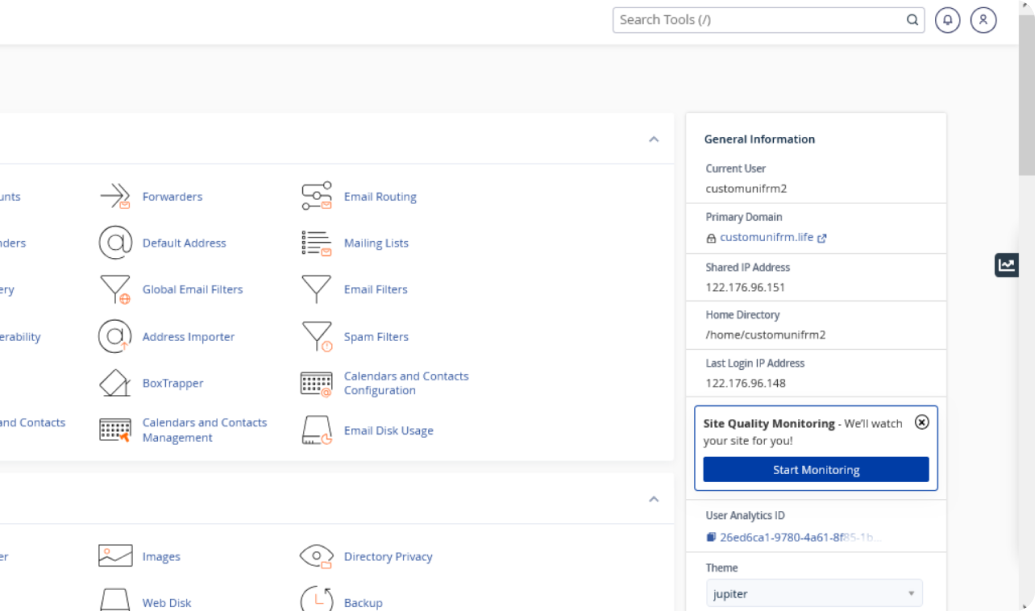Dismiss the Site Quality Monitoring banner
This screenshot has height=611, width=1035.
pyautogui.click(x=922, y=422)
